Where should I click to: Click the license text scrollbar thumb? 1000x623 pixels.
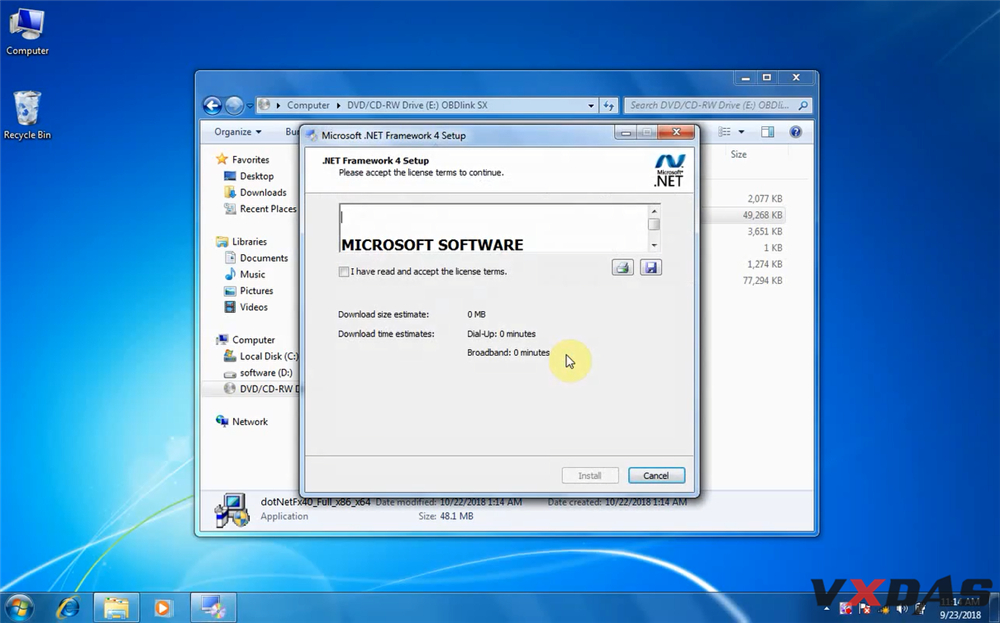[x=654, y=224]
